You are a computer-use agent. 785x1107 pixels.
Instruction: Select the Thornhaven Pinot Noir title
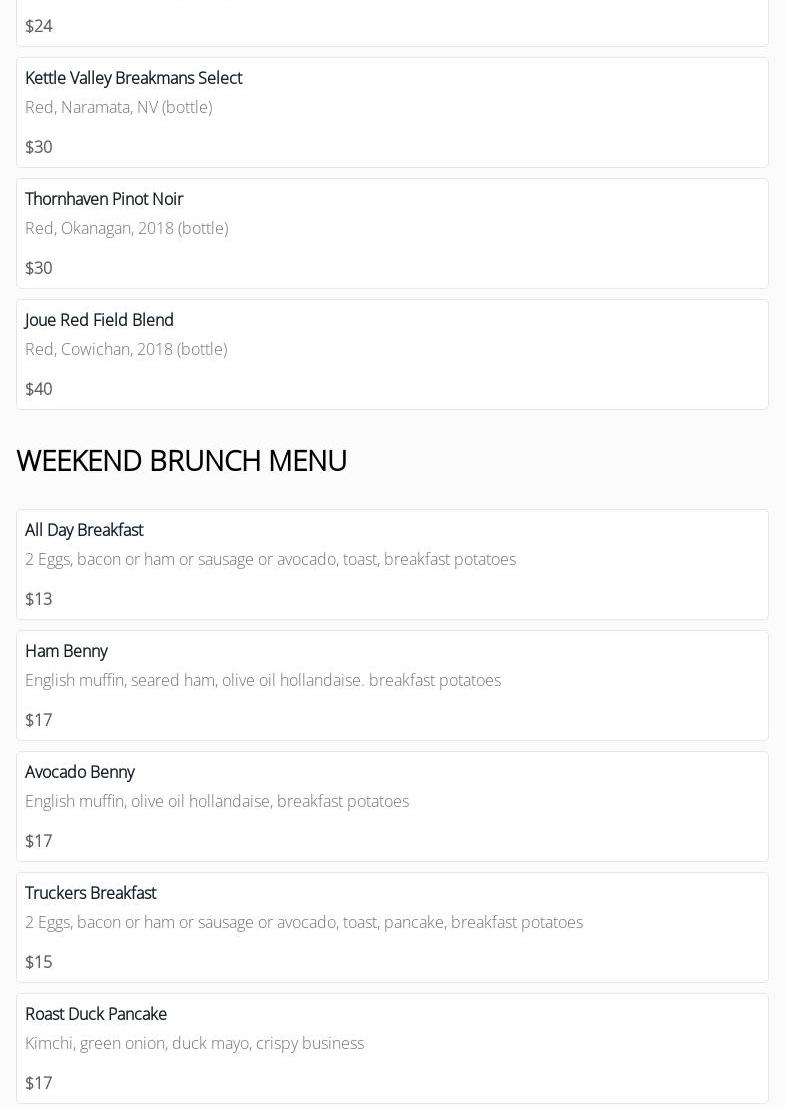[104, 199]
